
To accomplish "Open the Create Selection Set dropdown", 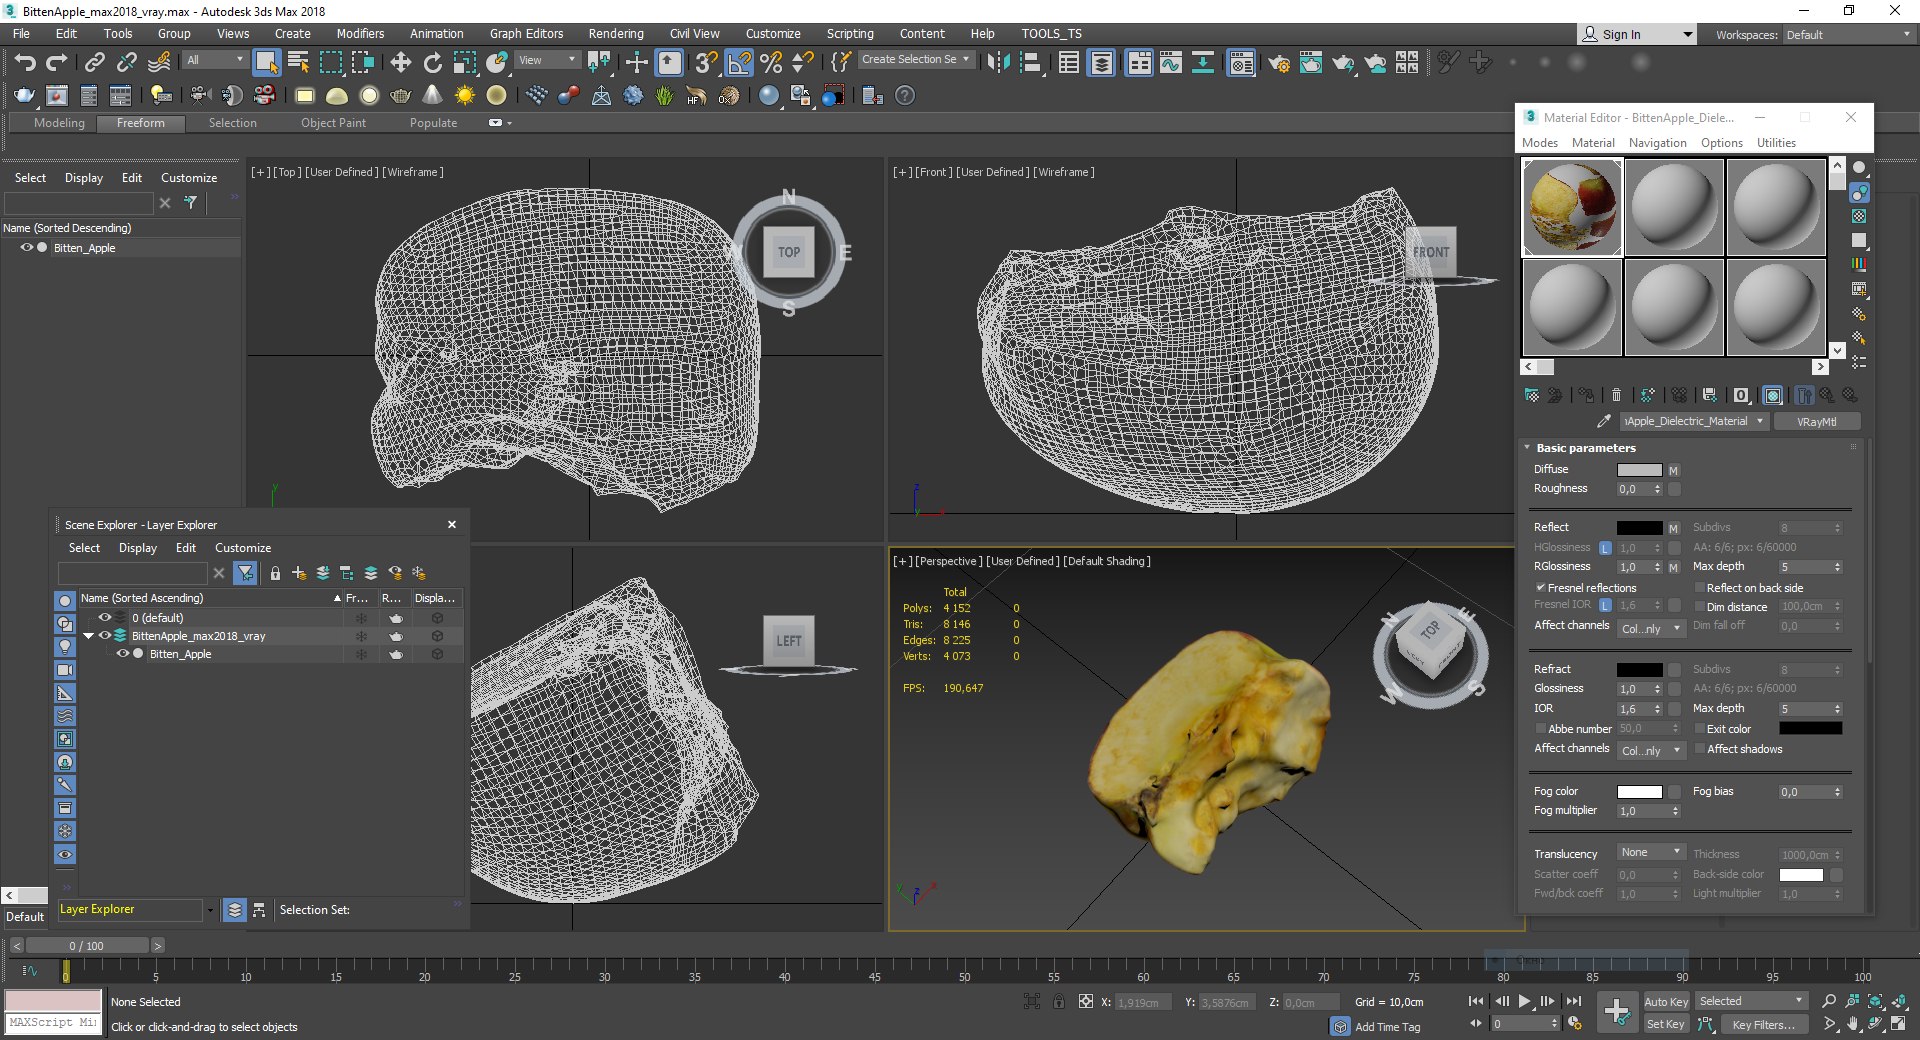I will pyautogui.click(x=916, y=60).
